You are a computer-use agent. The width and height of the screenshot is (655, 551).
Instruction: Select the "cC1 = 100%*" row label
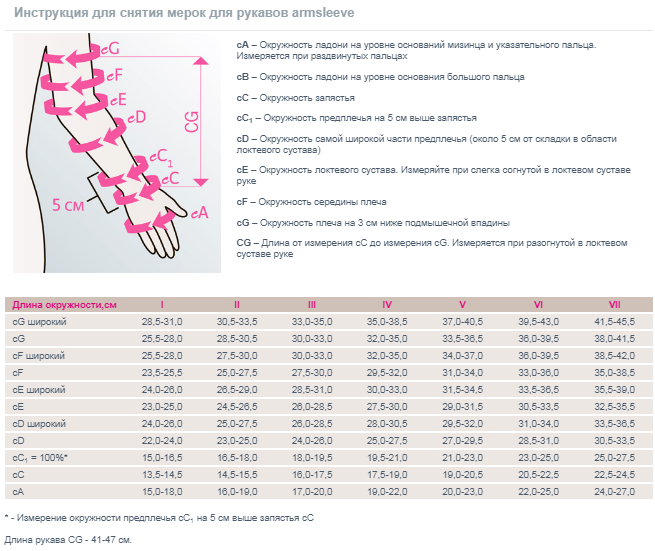40,457
